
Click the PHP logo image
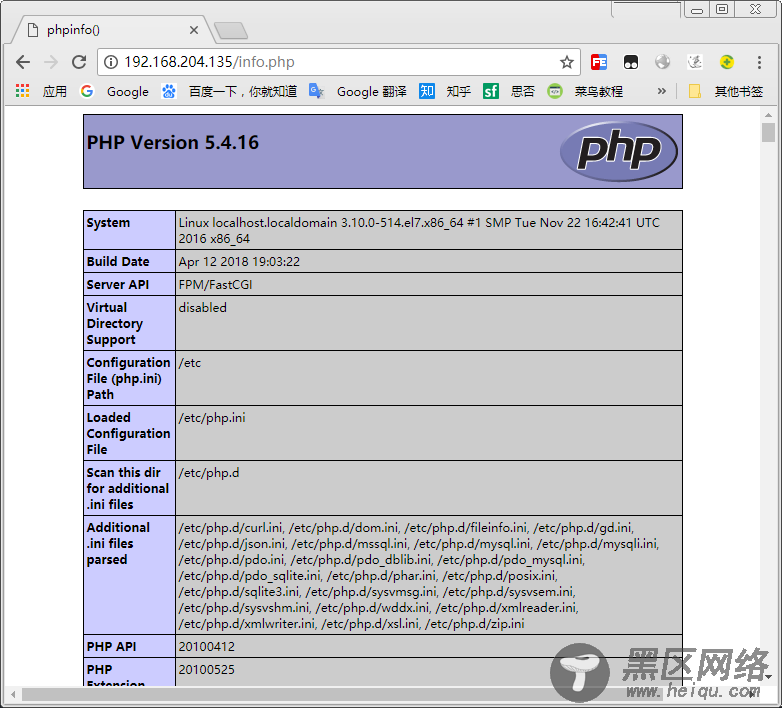619,152
